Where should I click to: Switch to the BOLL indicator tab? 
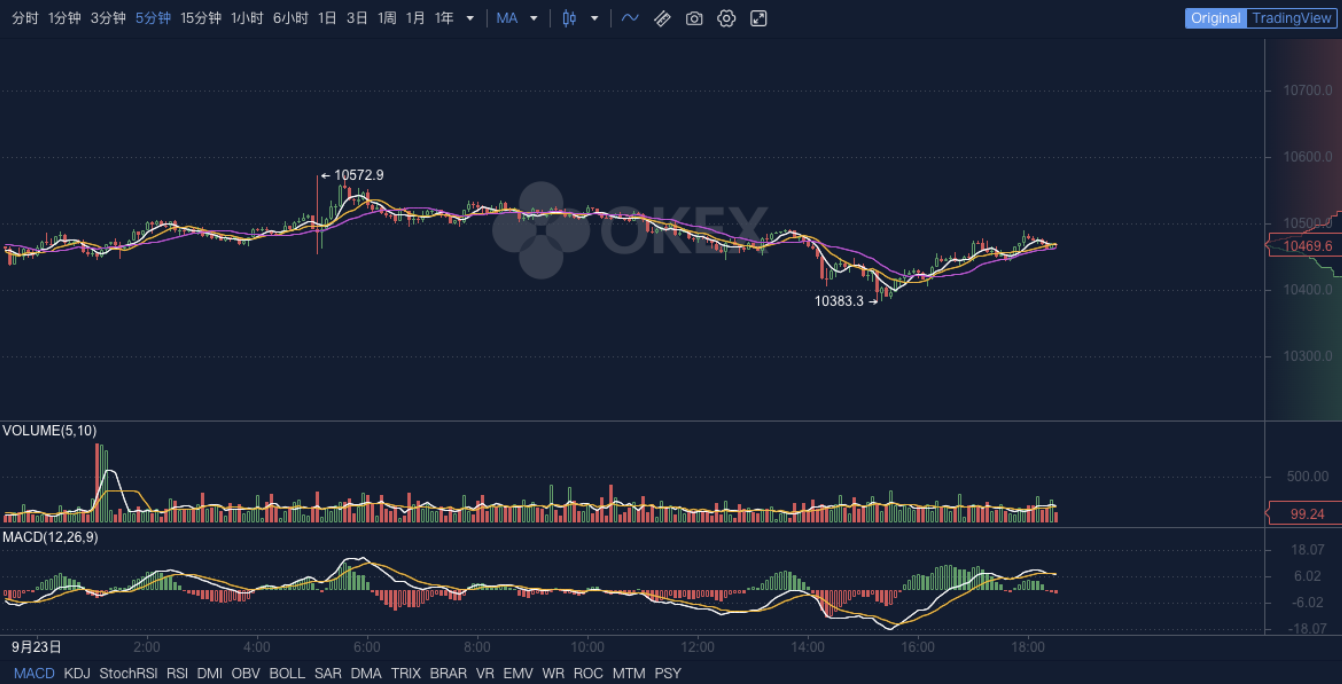tap(287, 673)
